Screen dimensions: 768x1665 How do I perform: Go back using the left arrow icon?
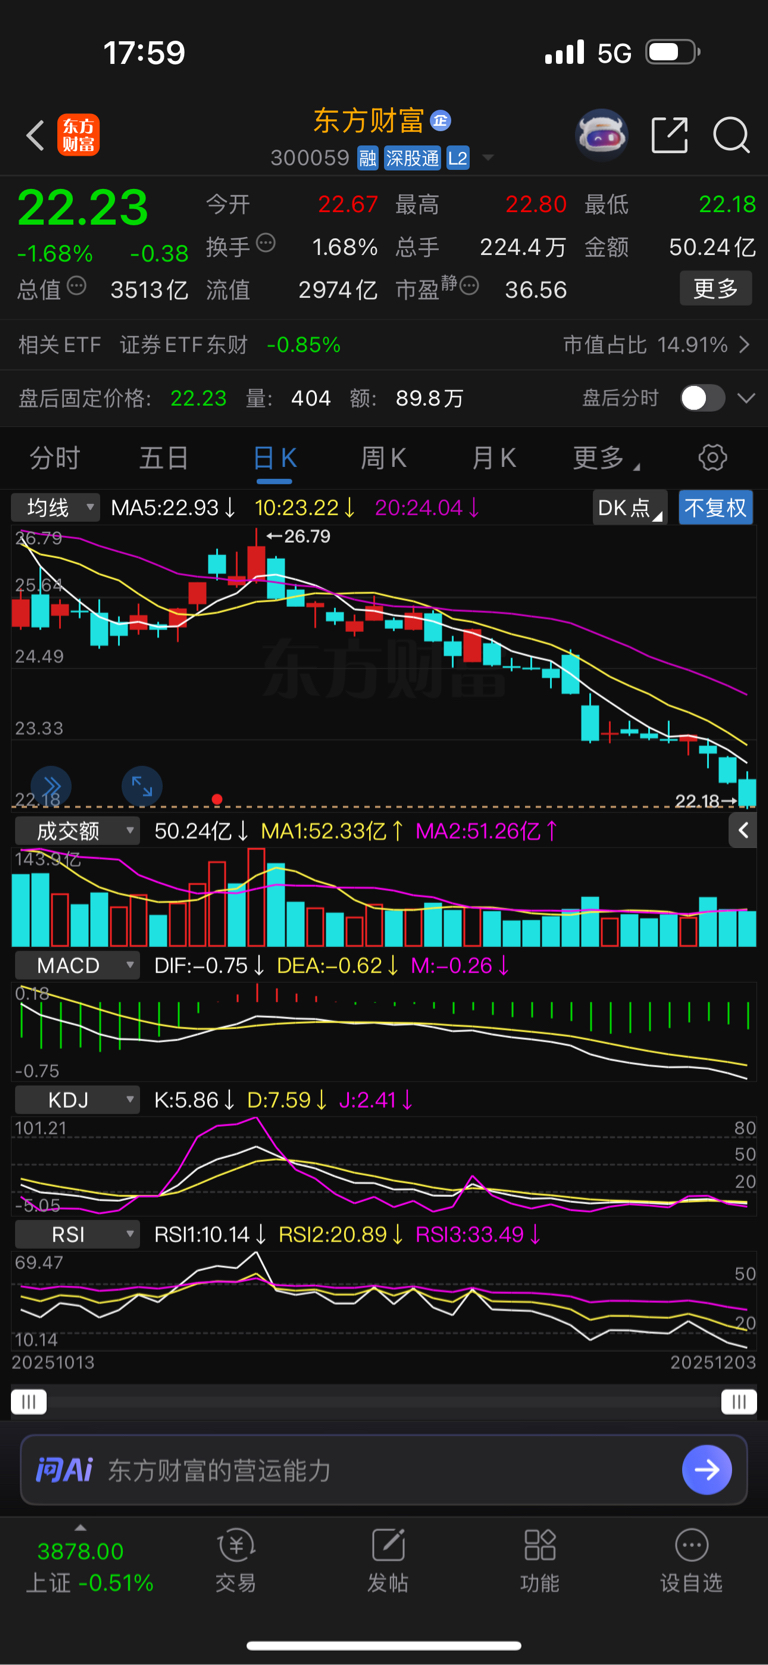coord(35,135)
